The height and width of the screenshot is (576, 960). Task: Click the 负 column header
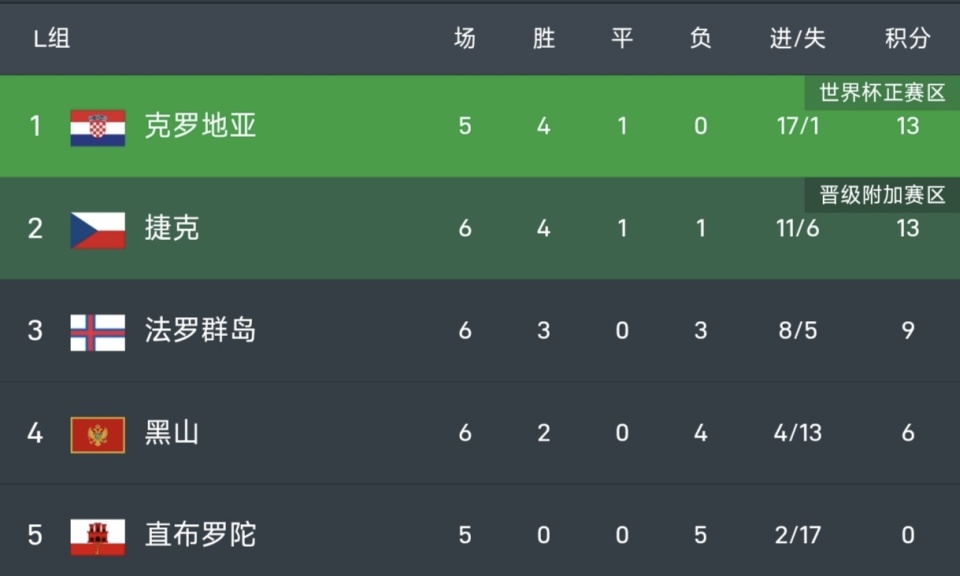pyautogui.click(x=700, y=39)
